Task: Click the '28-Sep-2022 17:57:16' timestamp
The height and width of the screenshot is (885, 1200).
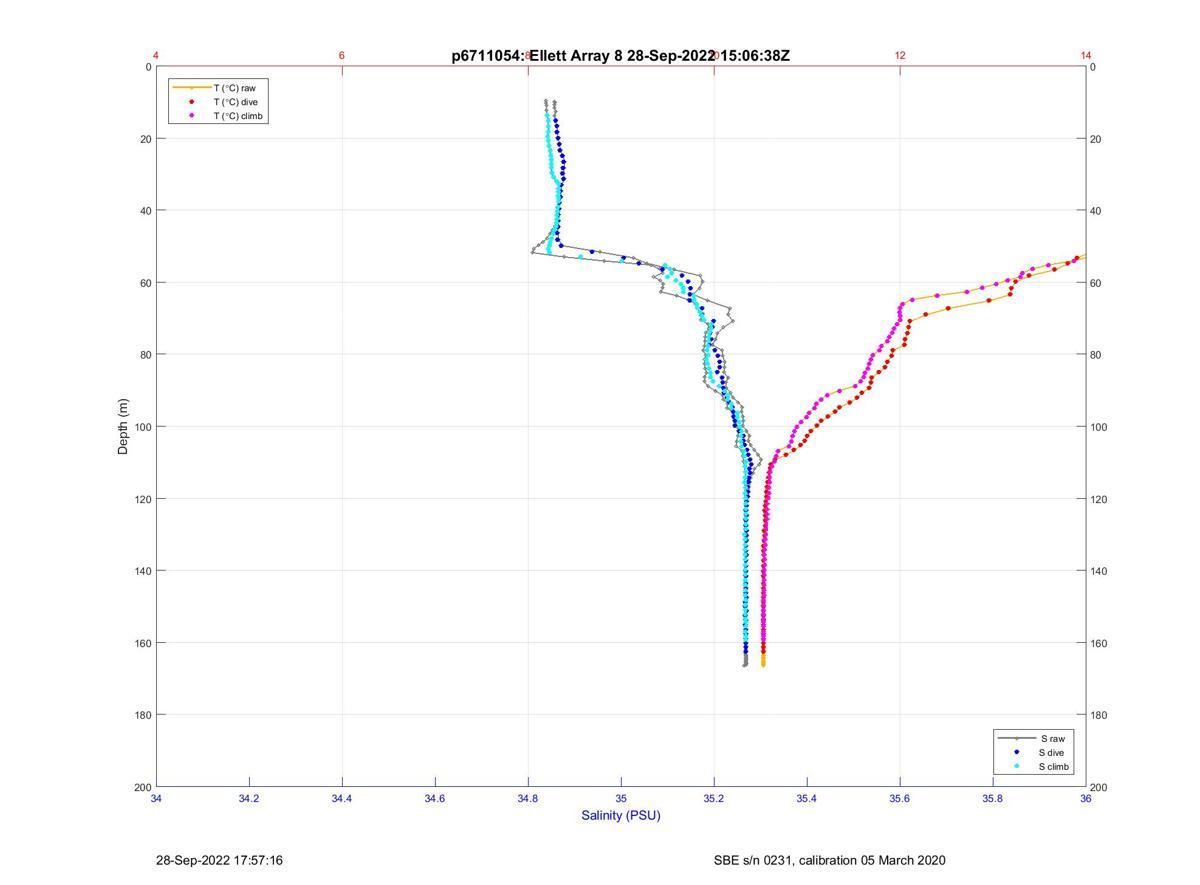Action: click(x=220, y=860)
